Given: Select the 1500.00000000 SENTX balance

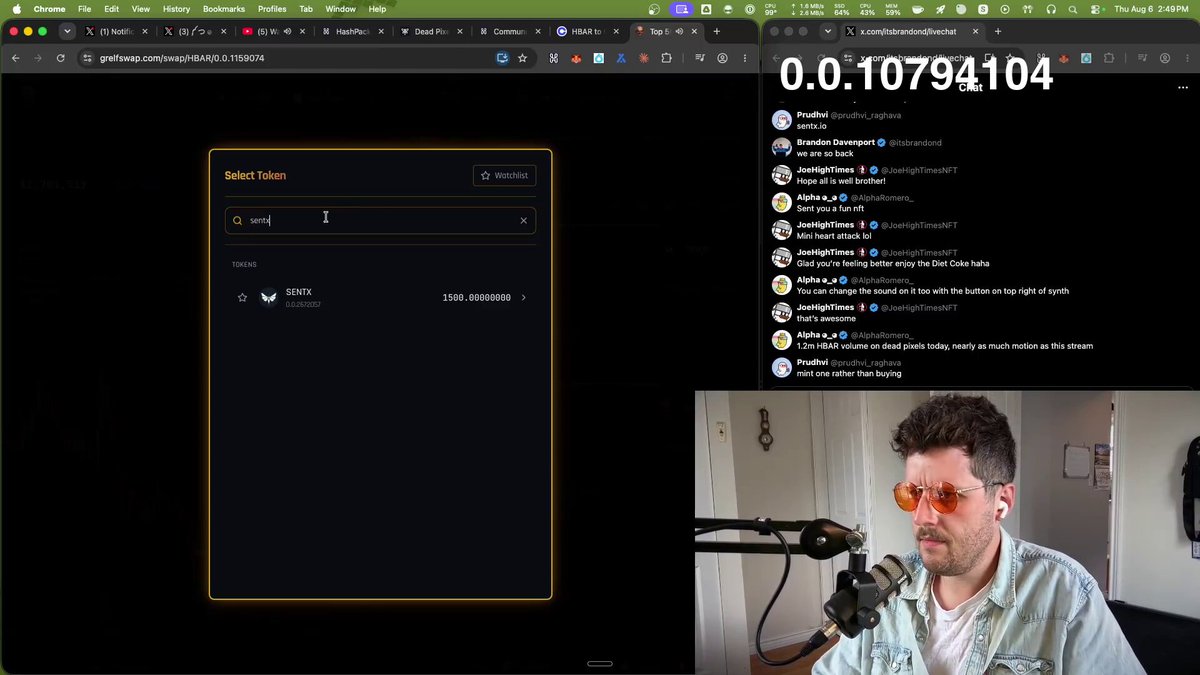Looking at the screenshot, I should pyautogui.click(x=476, y=297).
